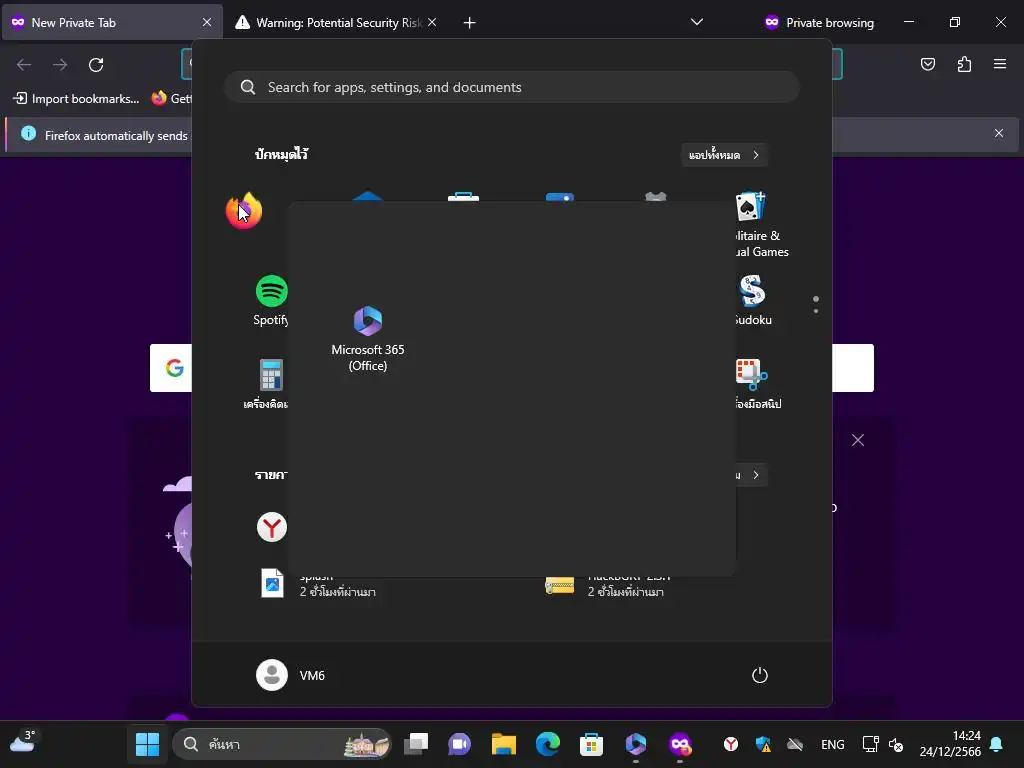Open Microsoft Store from taskbar

pos(591,744)
